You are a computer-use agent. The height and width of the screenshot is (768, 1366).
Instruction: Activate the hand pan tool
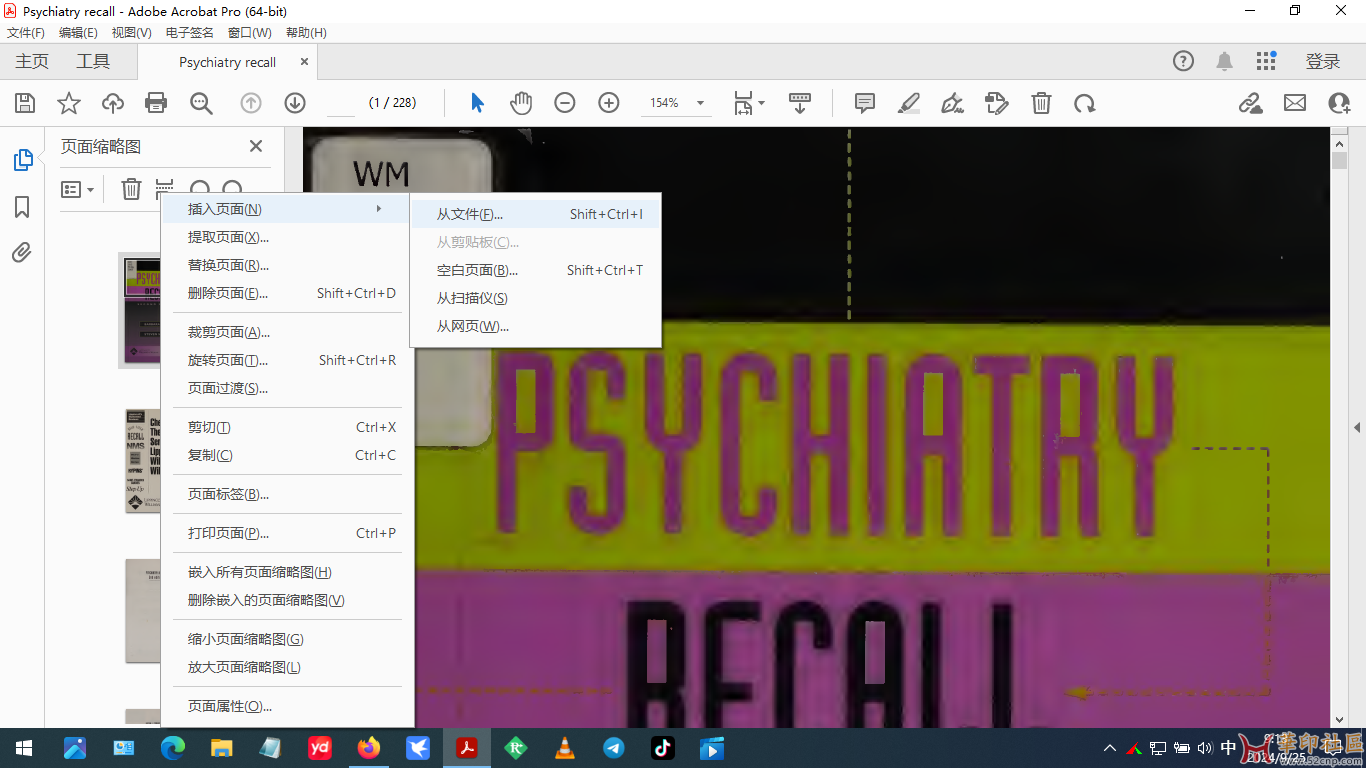[x=521, y=103]
